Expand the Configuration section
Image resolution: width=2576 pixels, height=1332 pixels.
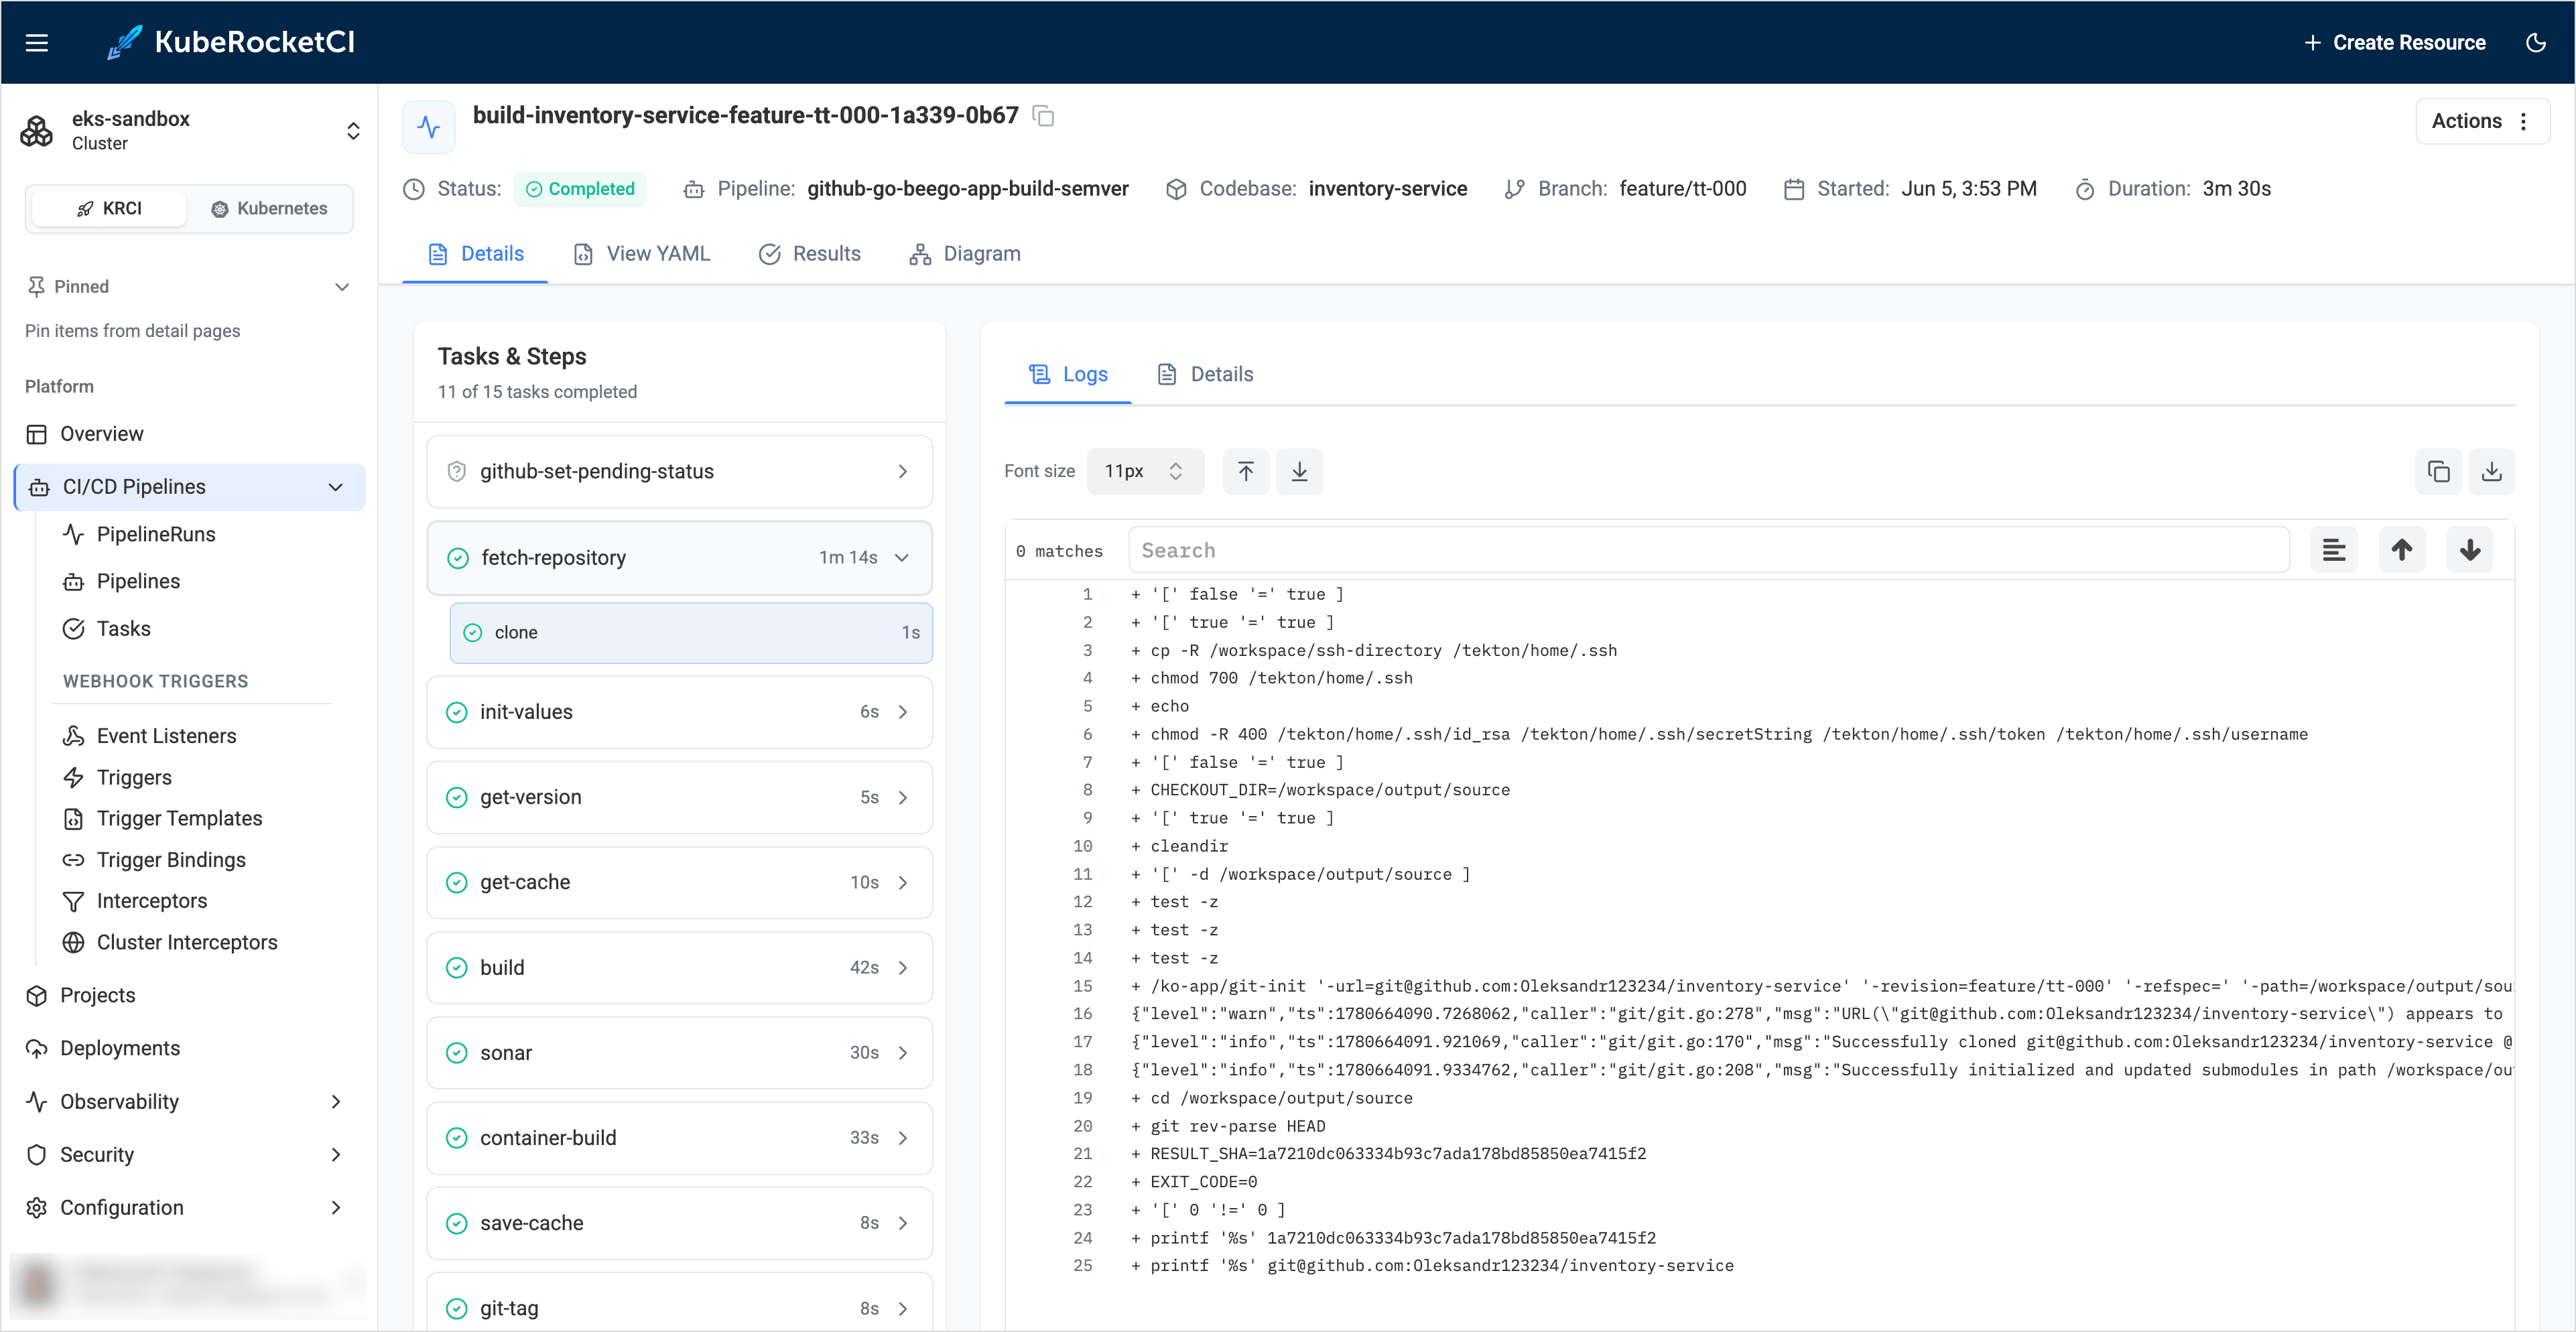[190, 1207]
